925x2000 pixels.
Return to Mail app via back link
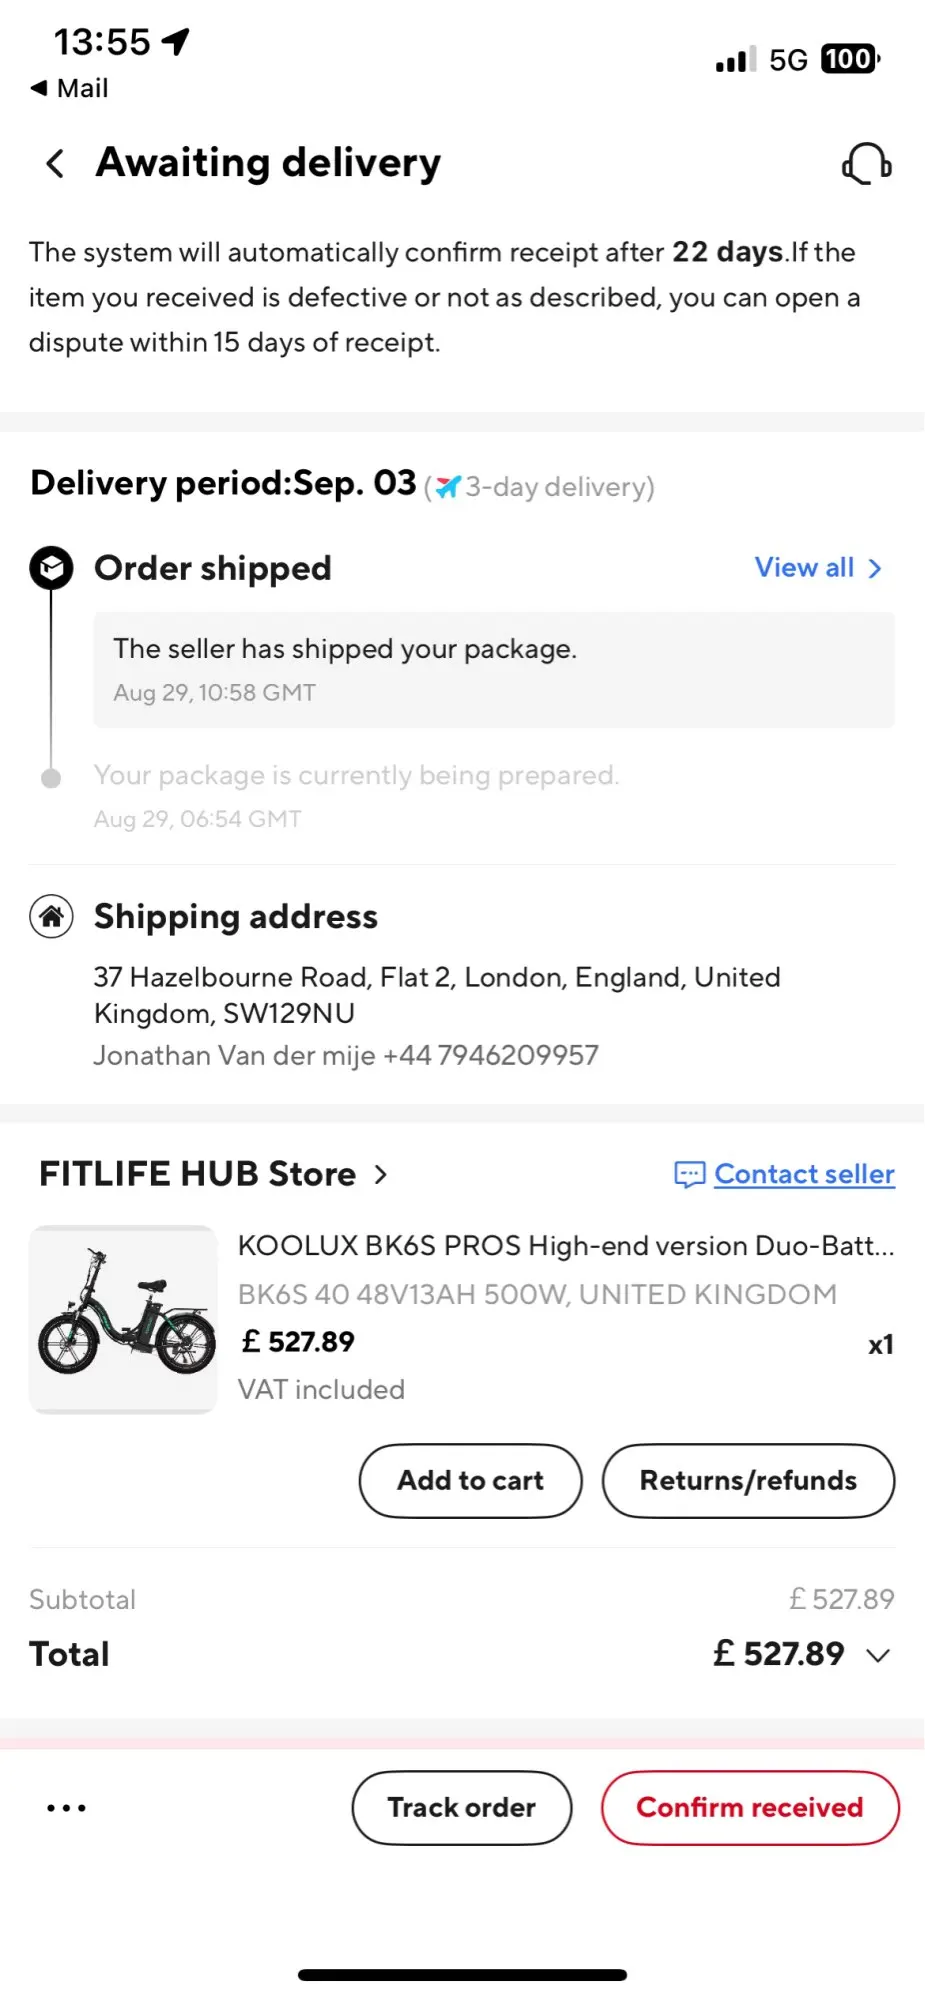[70, 88]
